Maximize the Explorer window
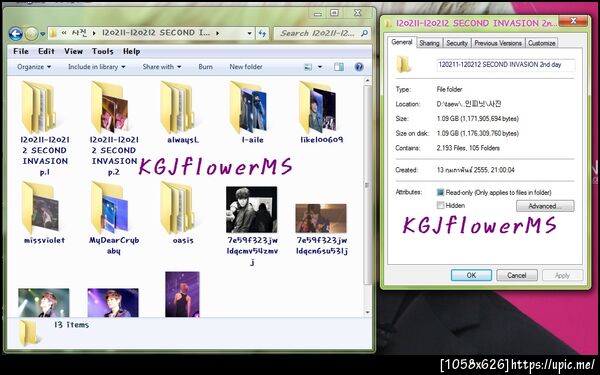This screenshot has height=375, width=600. point(334,13)
